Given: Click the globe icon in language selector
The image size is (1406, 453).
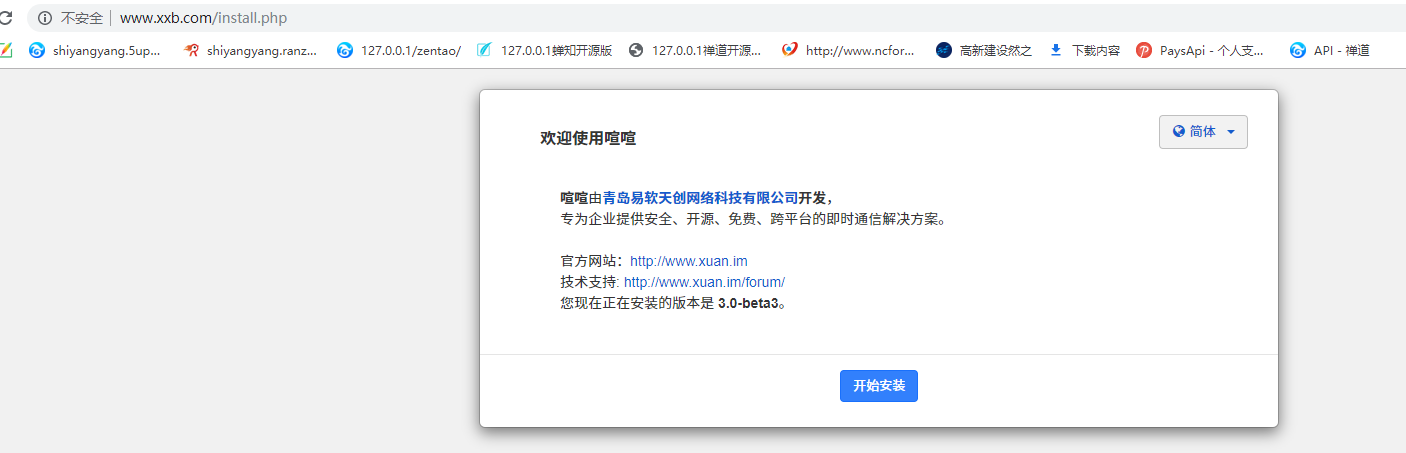Looking at the screenshot, I should coord(1178,132).
